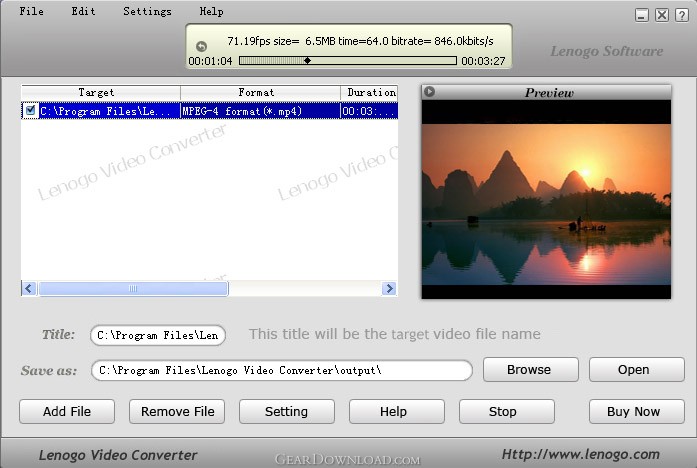The image size is (697, 468).
Task: Minimize the Lenogo converter window
Action: pyautogui.click(x=642, y=15)
